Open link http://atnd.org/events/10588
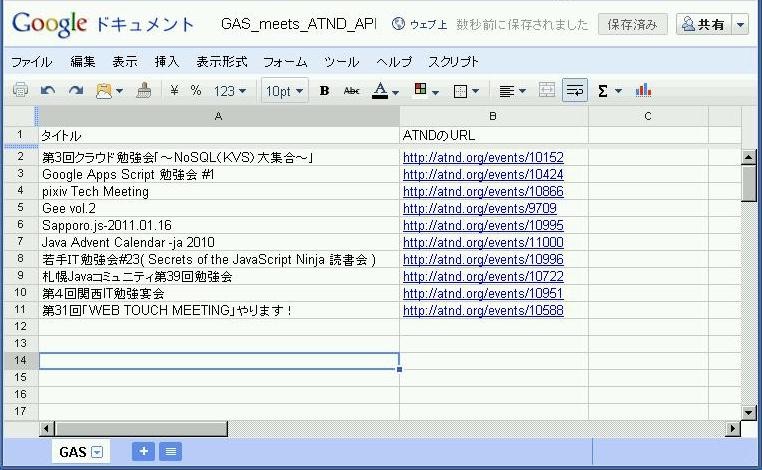Screen dimensions: 762x470 (x=483, y=311)
